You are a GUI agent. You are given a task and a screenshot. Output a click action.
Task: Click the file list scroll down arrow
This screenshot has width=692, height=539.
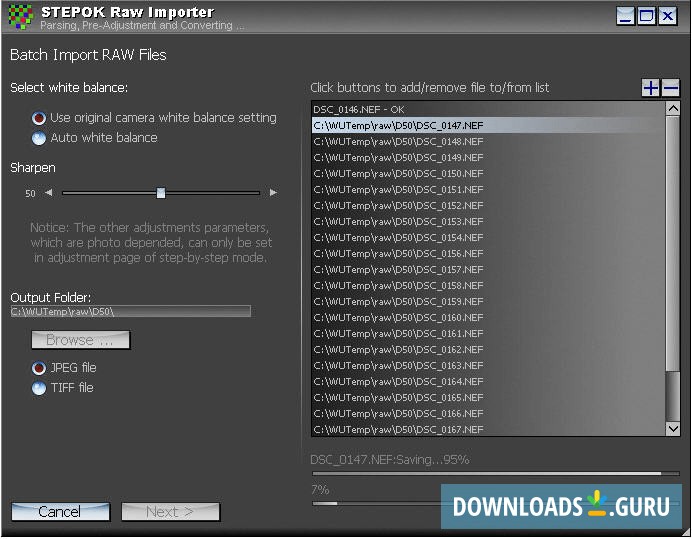673,428
